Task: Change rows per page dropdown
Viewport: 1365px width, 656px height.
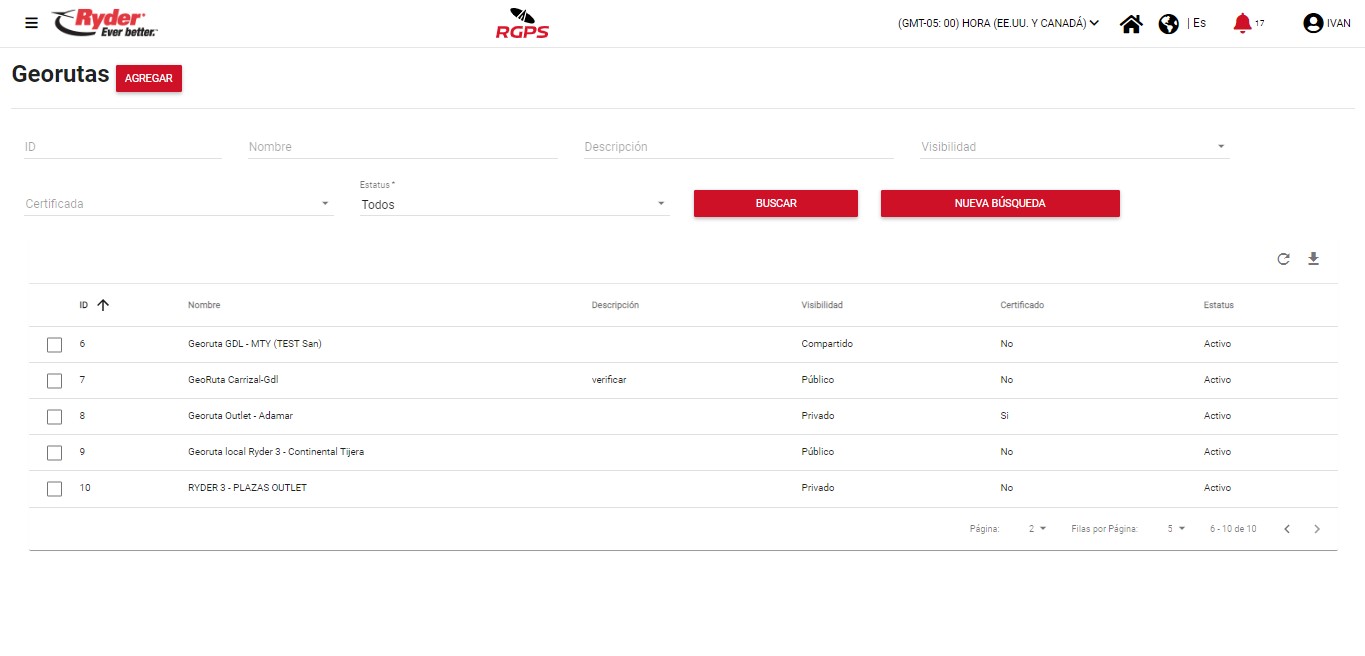Action: click(x=1175, y=529)
